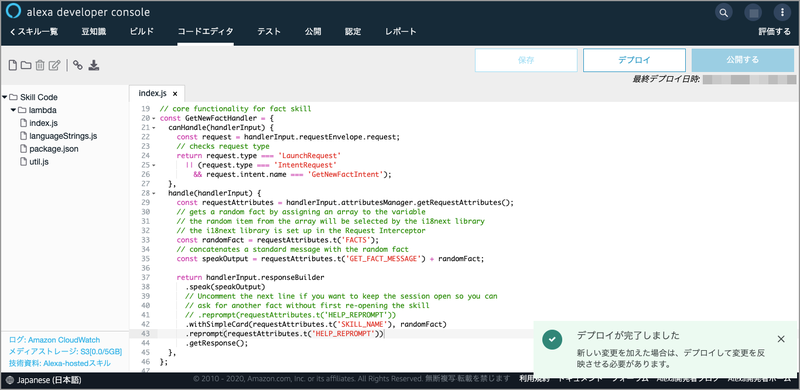This screenshot has height=390, width=800.
Task: Fold the code block at line 20
Action: tap(154, 118)
